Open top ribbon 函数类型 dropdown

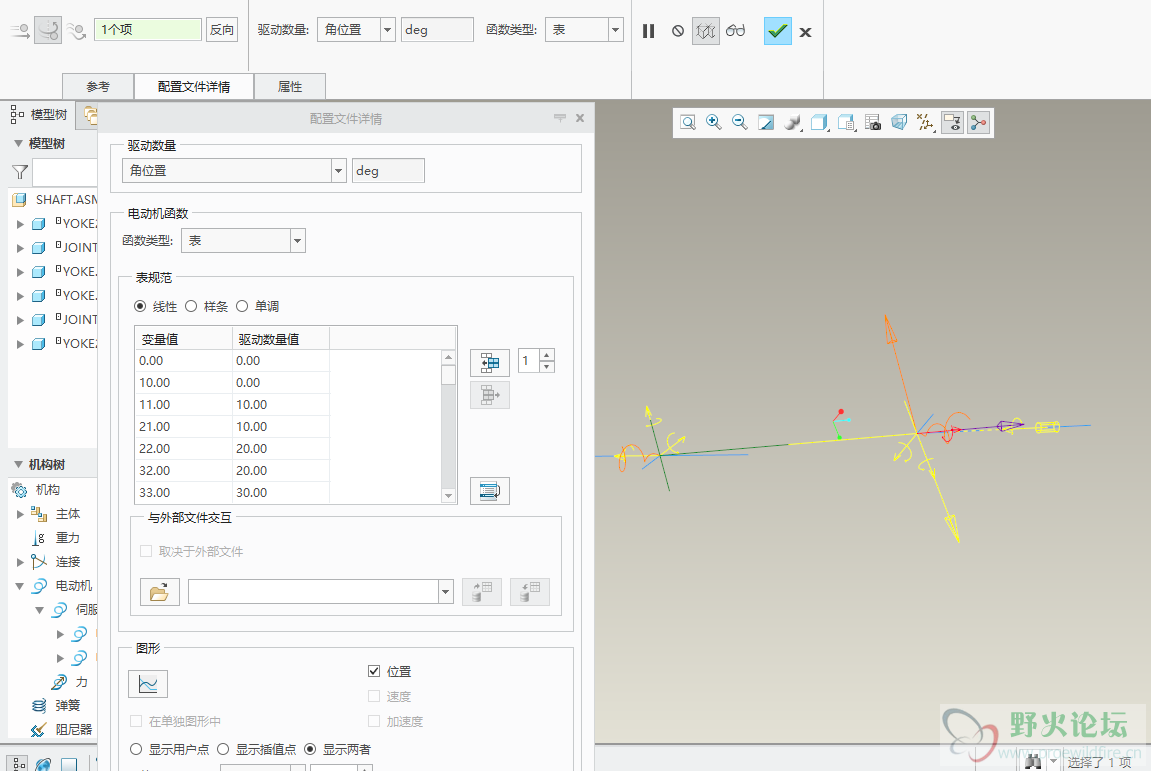point(615,30)
